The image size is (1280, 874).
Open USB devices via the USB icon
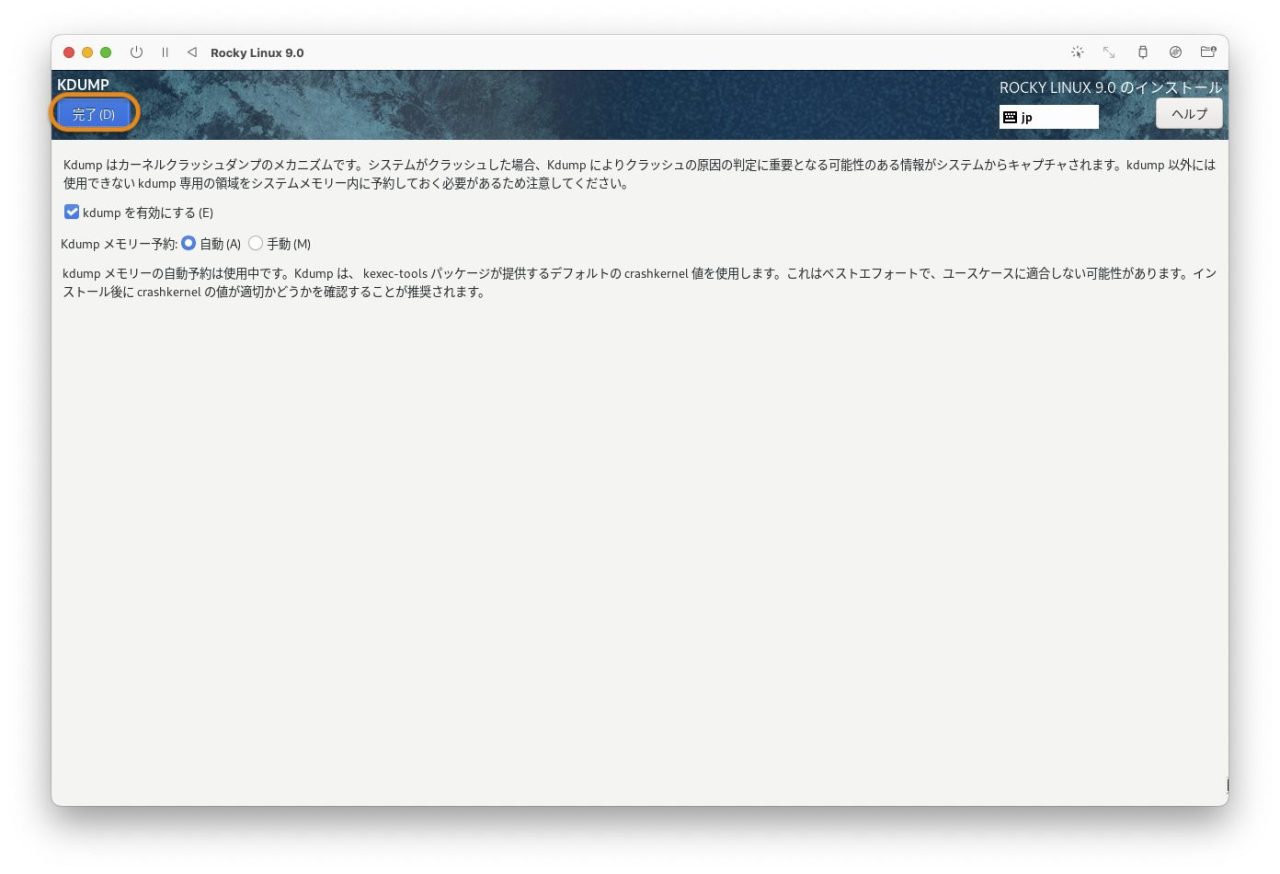[1142, 52]
